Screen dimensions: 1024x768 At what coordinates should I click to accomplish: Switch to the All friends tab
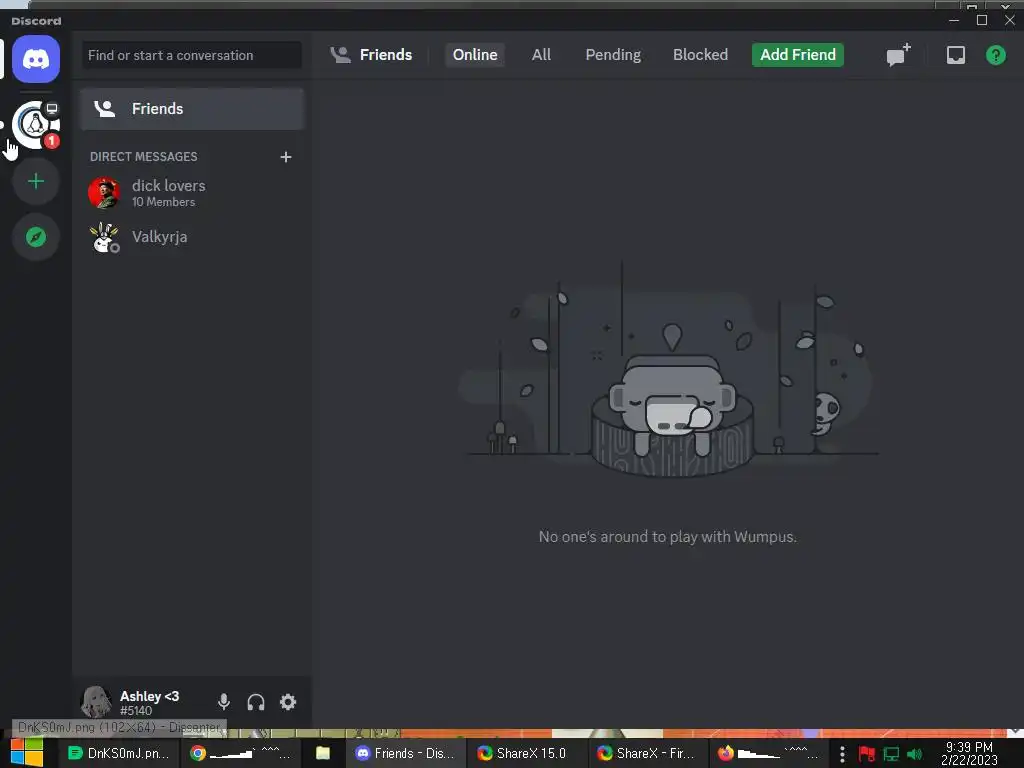(541, 55)
